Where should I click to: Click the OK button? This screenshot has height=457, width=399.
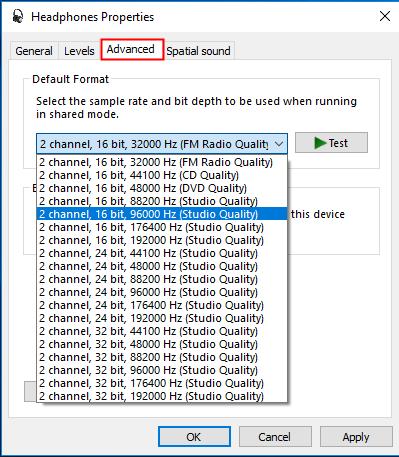tap(194, 437)
